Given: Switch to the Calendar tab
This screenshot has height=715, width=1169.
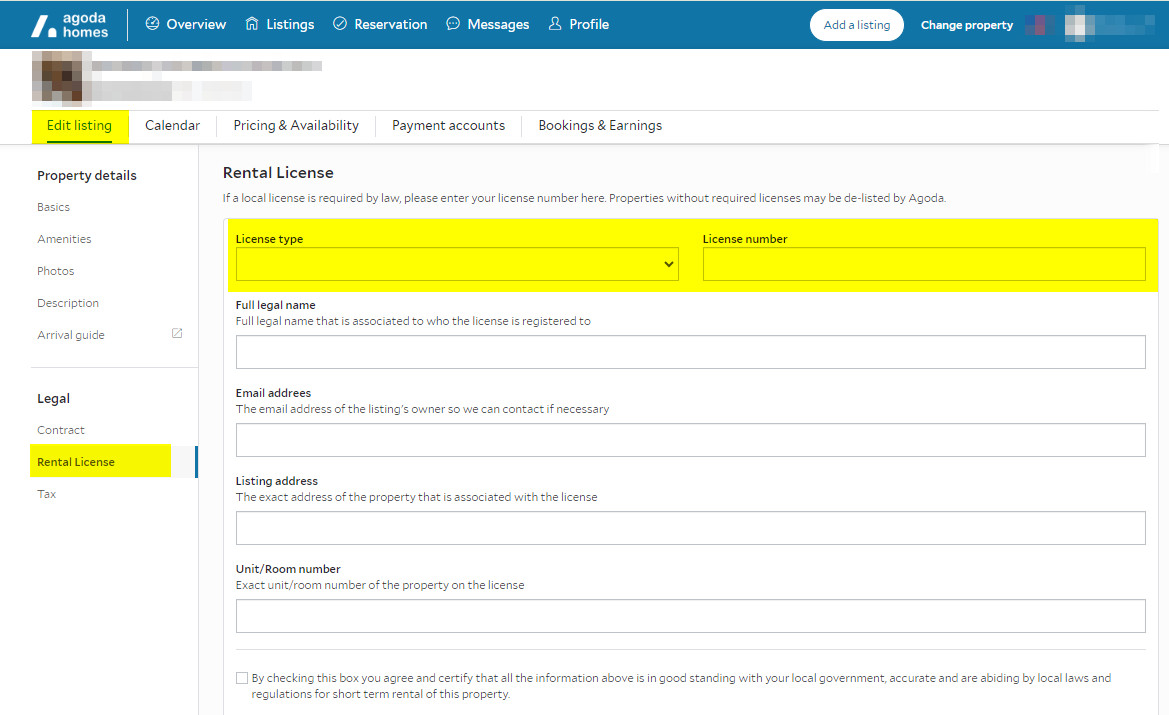Looking at the screenshot, I should click(172, 126).
